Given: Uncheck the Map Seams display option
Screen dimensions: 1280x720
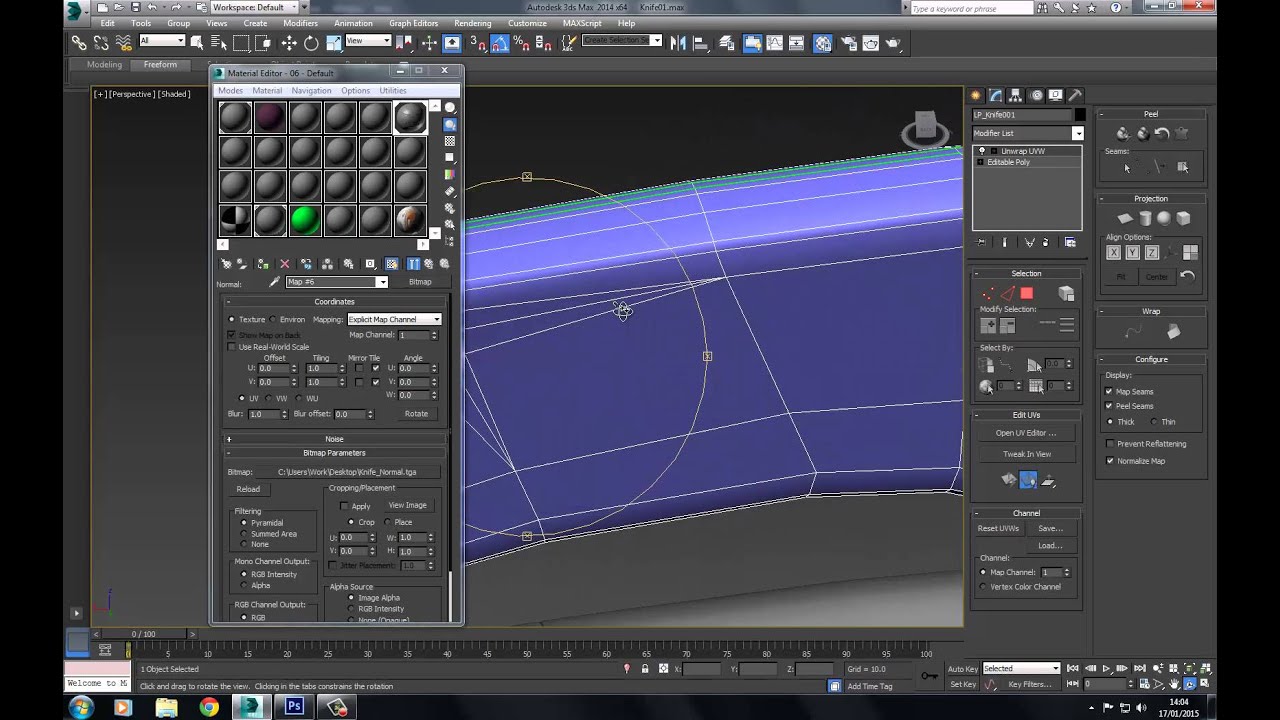Looking at the screenshot, I should click(1109, 391).
